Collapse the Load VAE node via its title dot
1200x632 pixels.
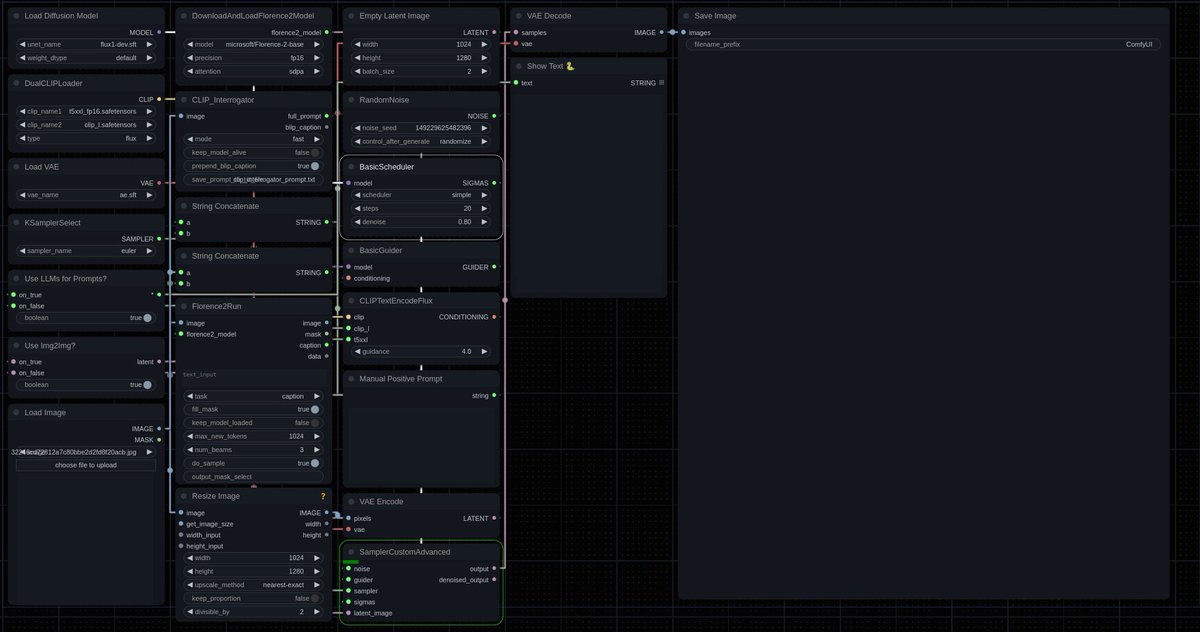tap(17, 166)
